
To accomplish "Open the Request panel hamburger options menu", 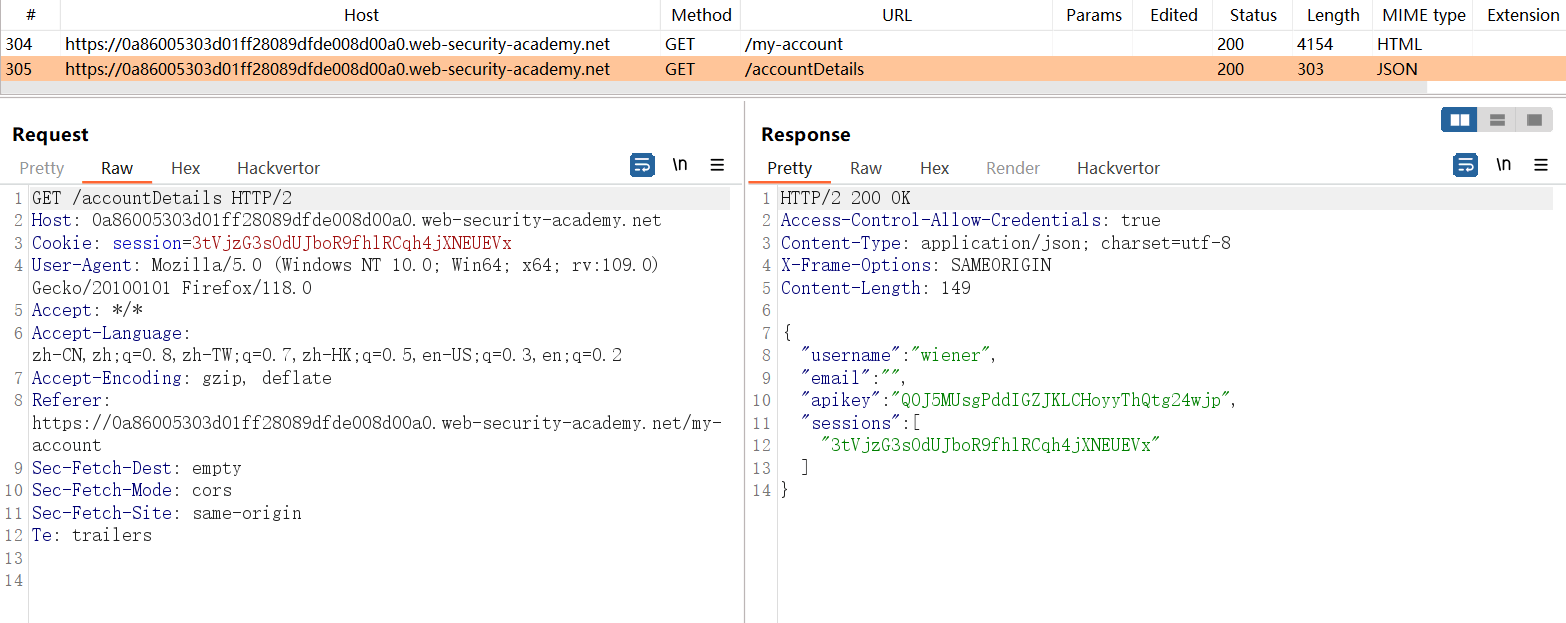I will coord(717,165).
